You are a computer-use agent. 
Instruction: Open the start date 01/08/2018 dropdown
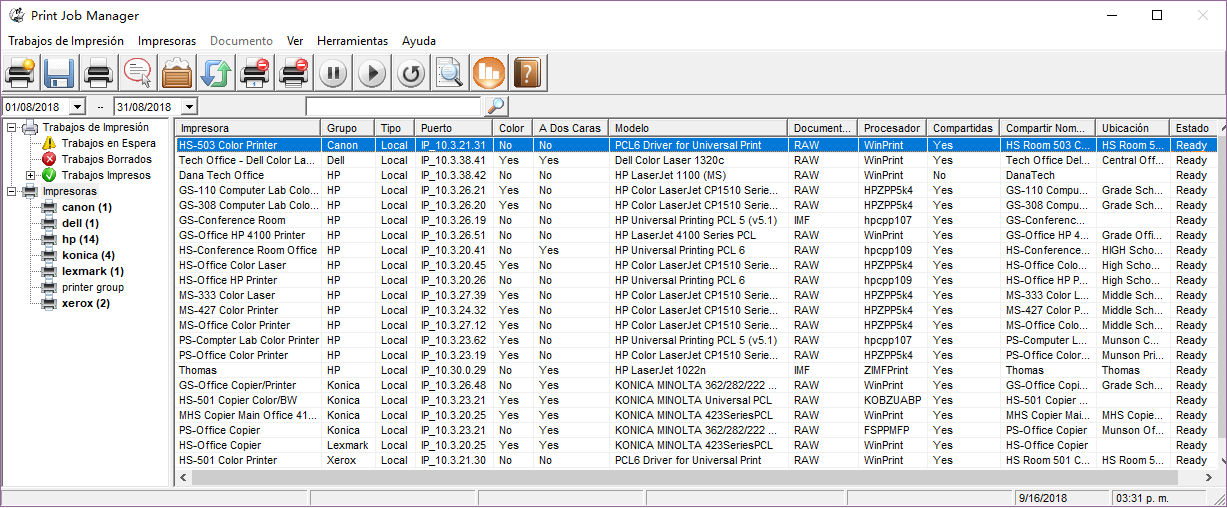click(x=77, y=106)
